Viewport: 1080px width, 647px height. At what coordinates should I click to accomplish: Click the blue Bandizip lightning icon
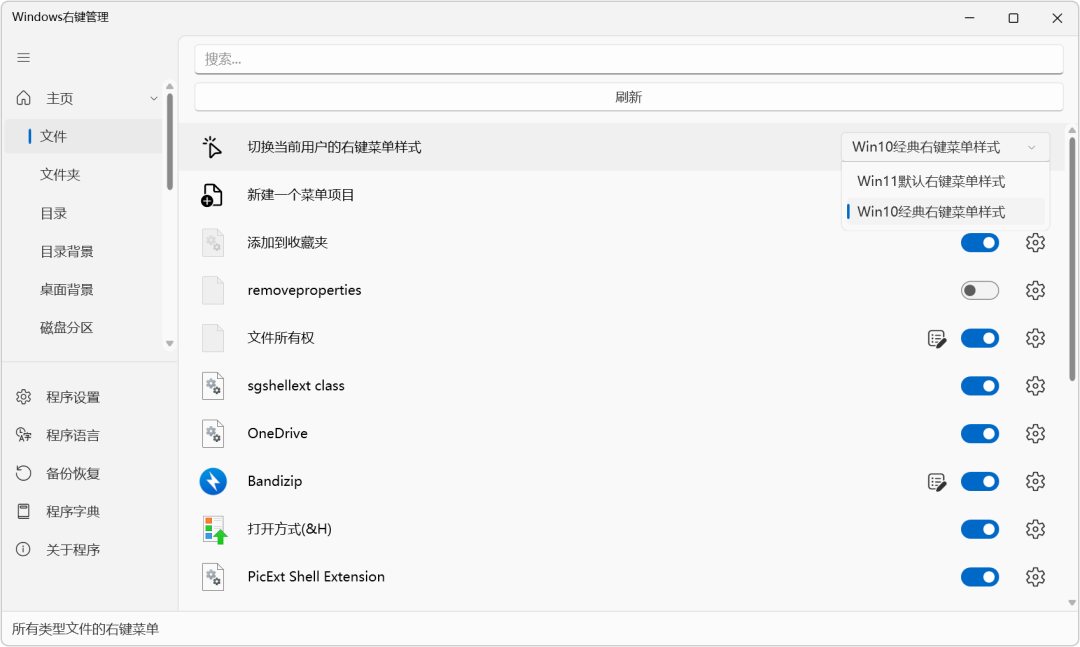click(x=214, y=481)
